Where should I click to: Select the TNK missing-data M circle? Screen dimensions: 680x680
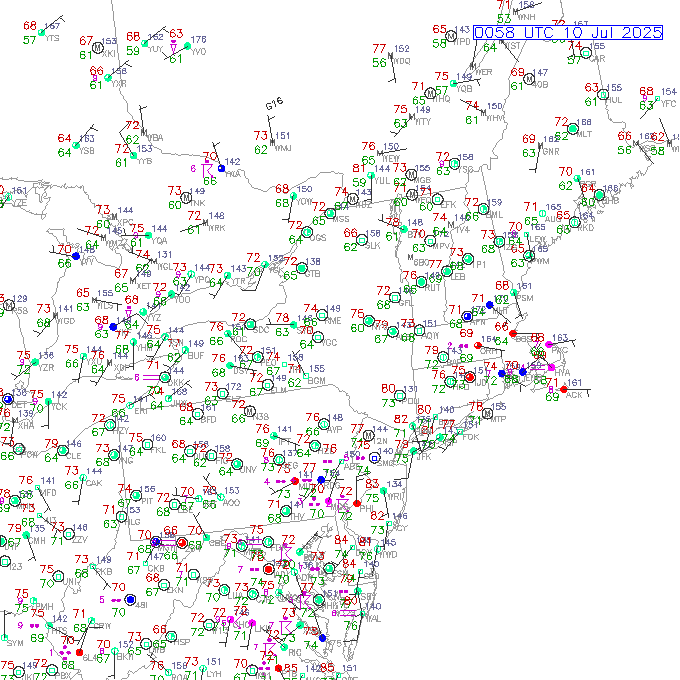(x=186, y=197)
